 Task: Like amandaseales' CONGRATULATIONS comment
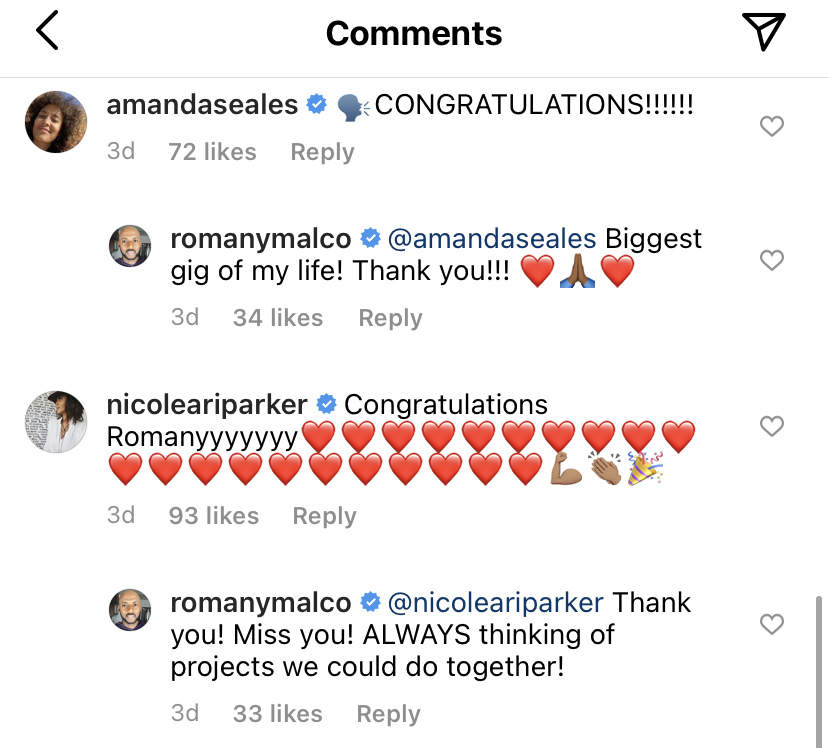click(x=771, y=126)
